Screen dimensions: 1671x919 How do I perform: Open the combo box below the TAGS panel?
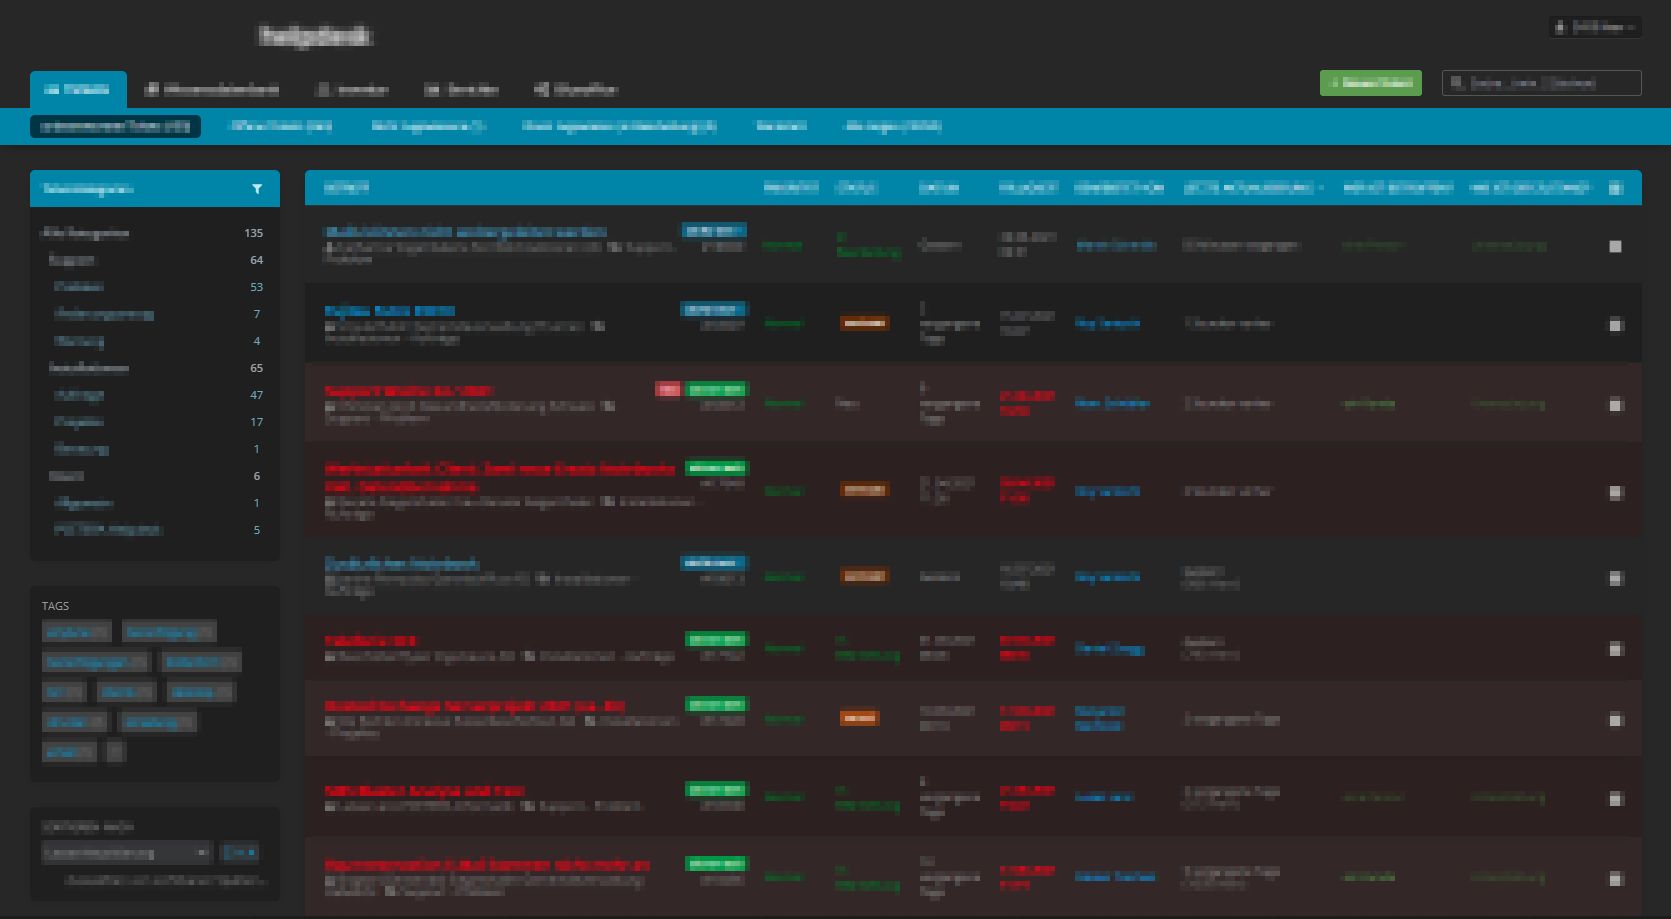point(126,853)
